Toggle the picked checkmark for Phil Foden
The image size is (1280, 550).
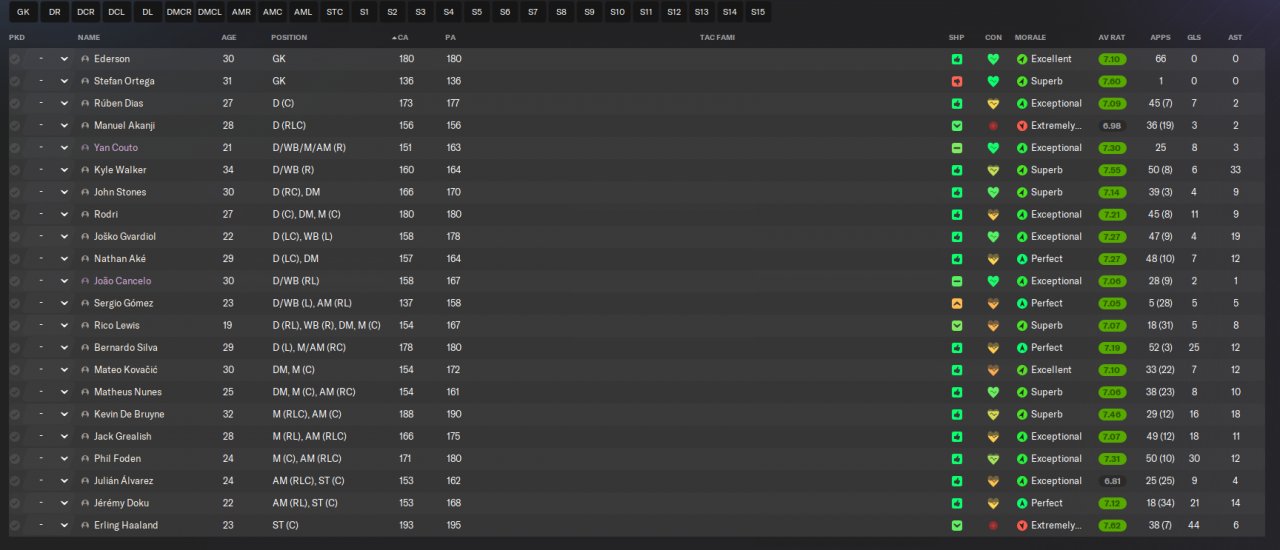[x=14, y=458]
